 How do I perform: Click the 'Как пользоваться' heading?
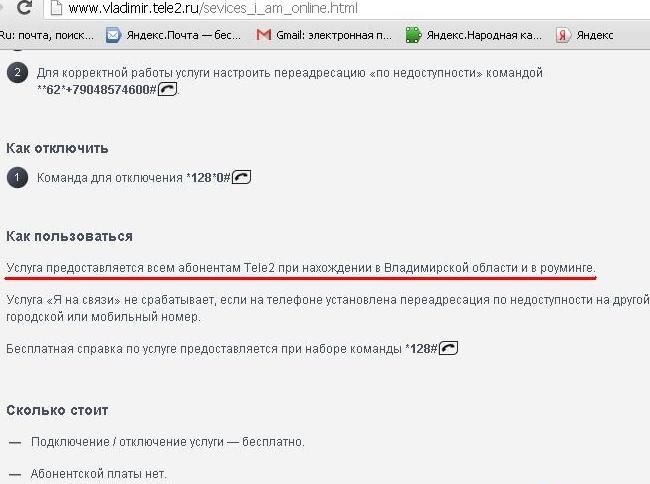click(69, 236)
